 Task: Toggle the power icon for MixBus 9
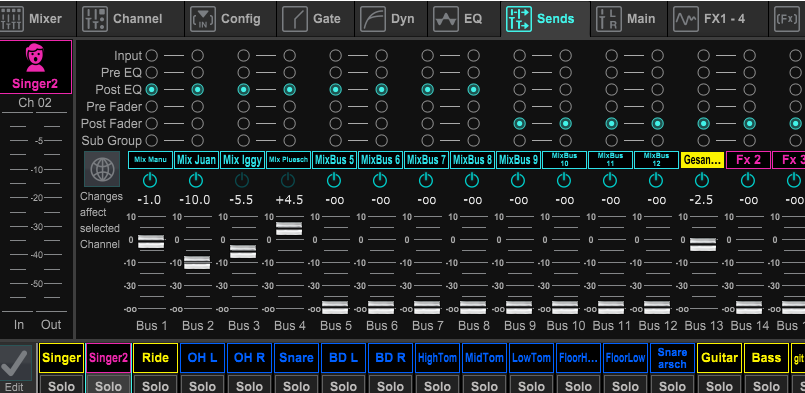(518, 180)
